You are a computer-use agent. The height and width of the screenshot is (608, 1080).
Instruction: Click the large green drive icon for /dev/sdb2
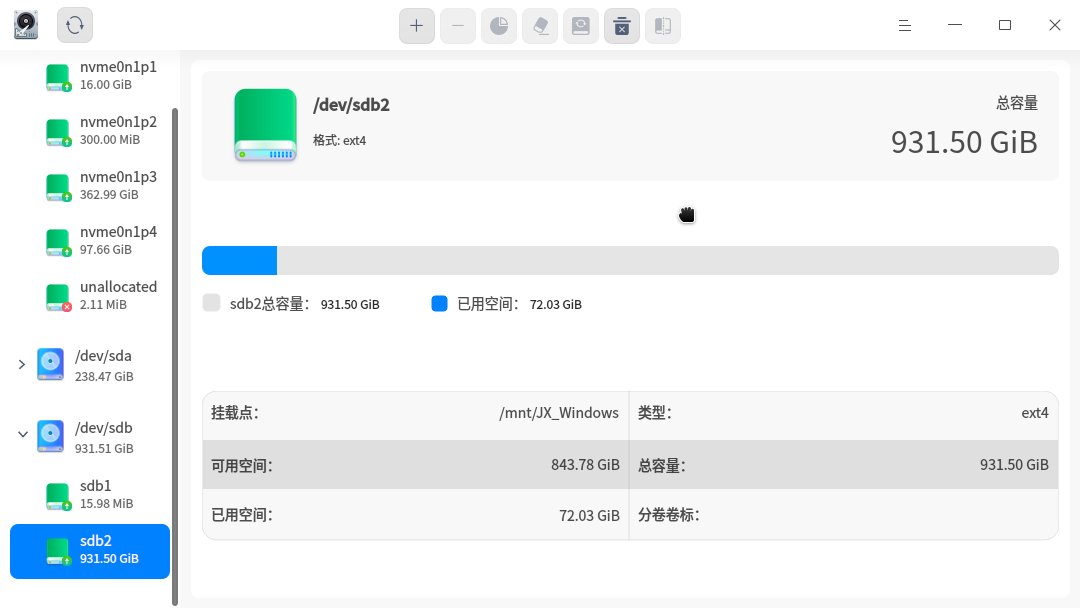click(x=265, y=125)
